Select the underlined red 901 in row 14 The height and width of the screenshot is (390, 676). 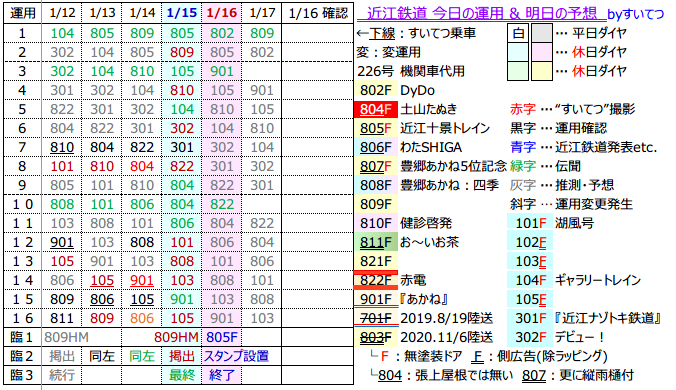pos(142,280)
